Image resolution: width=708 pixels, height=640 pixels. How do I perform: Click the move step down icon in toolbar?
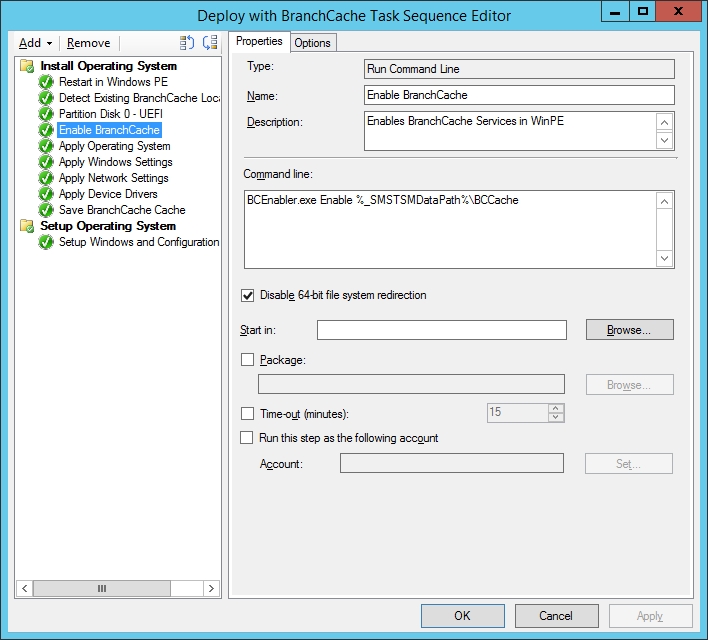[210, 43]
